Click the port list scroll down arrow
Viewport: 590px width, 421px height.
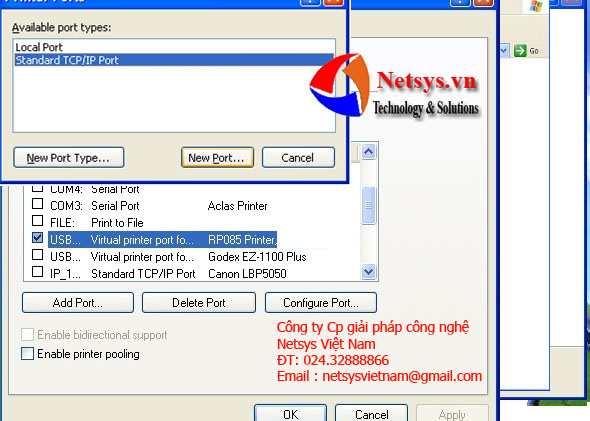coord(368,271)
